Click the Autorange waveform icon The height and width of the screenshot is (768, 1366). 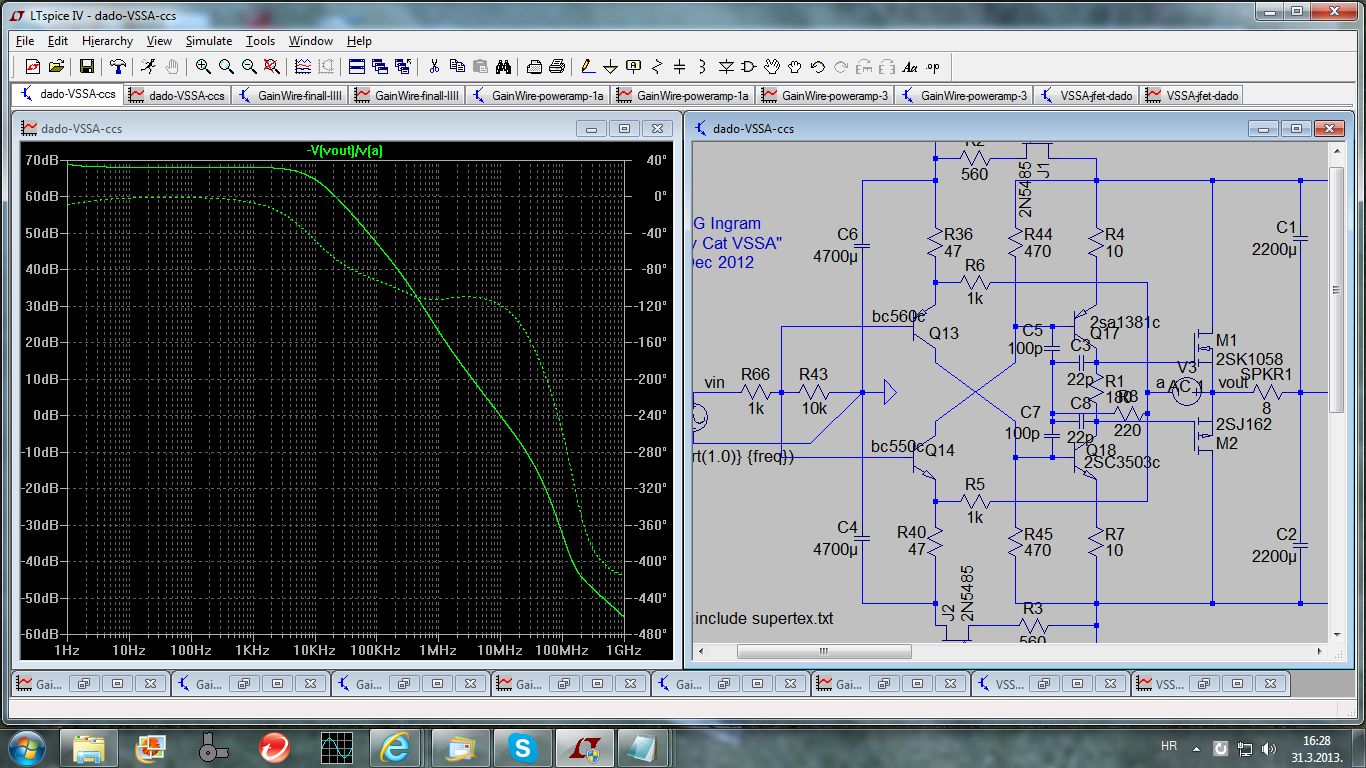point(303,67)
